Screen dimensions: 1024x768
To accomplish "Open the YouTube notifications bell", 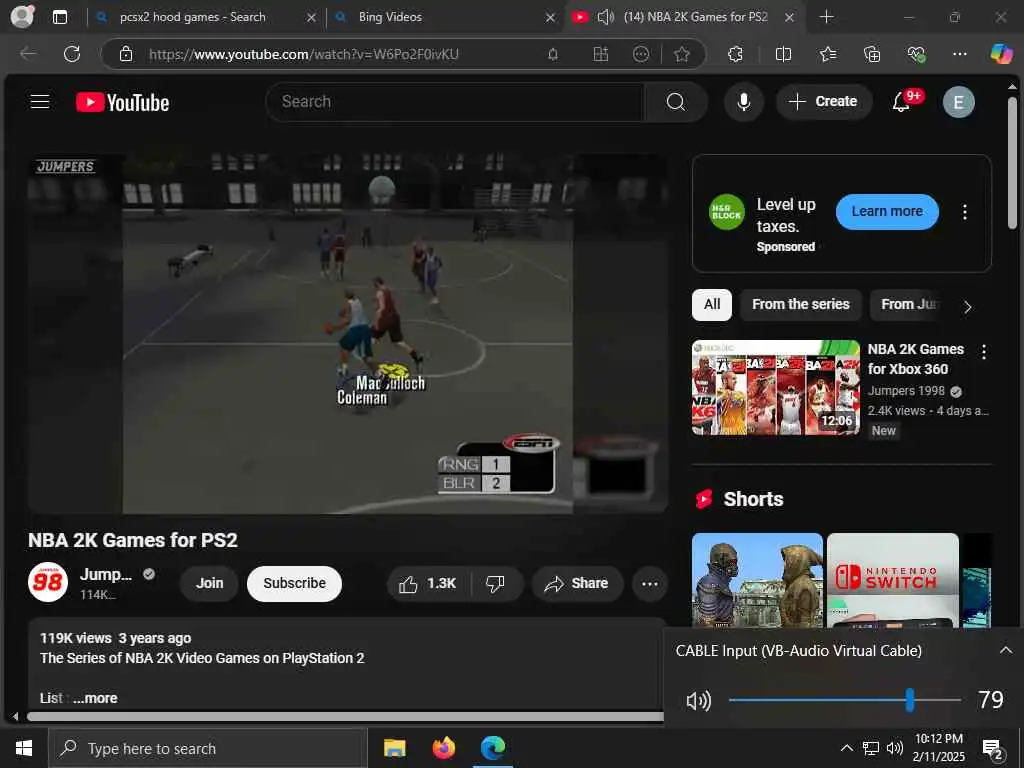I will [x=901, y=102].
